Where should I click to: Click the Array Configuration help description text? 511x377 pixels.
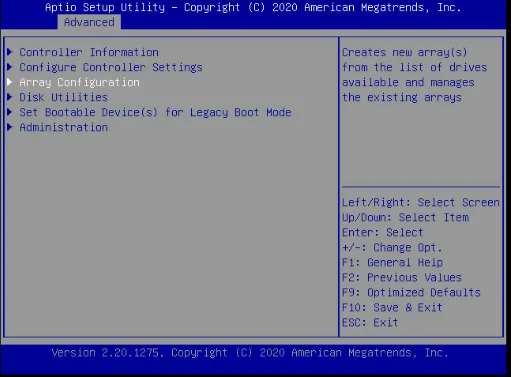coord(415,75)
